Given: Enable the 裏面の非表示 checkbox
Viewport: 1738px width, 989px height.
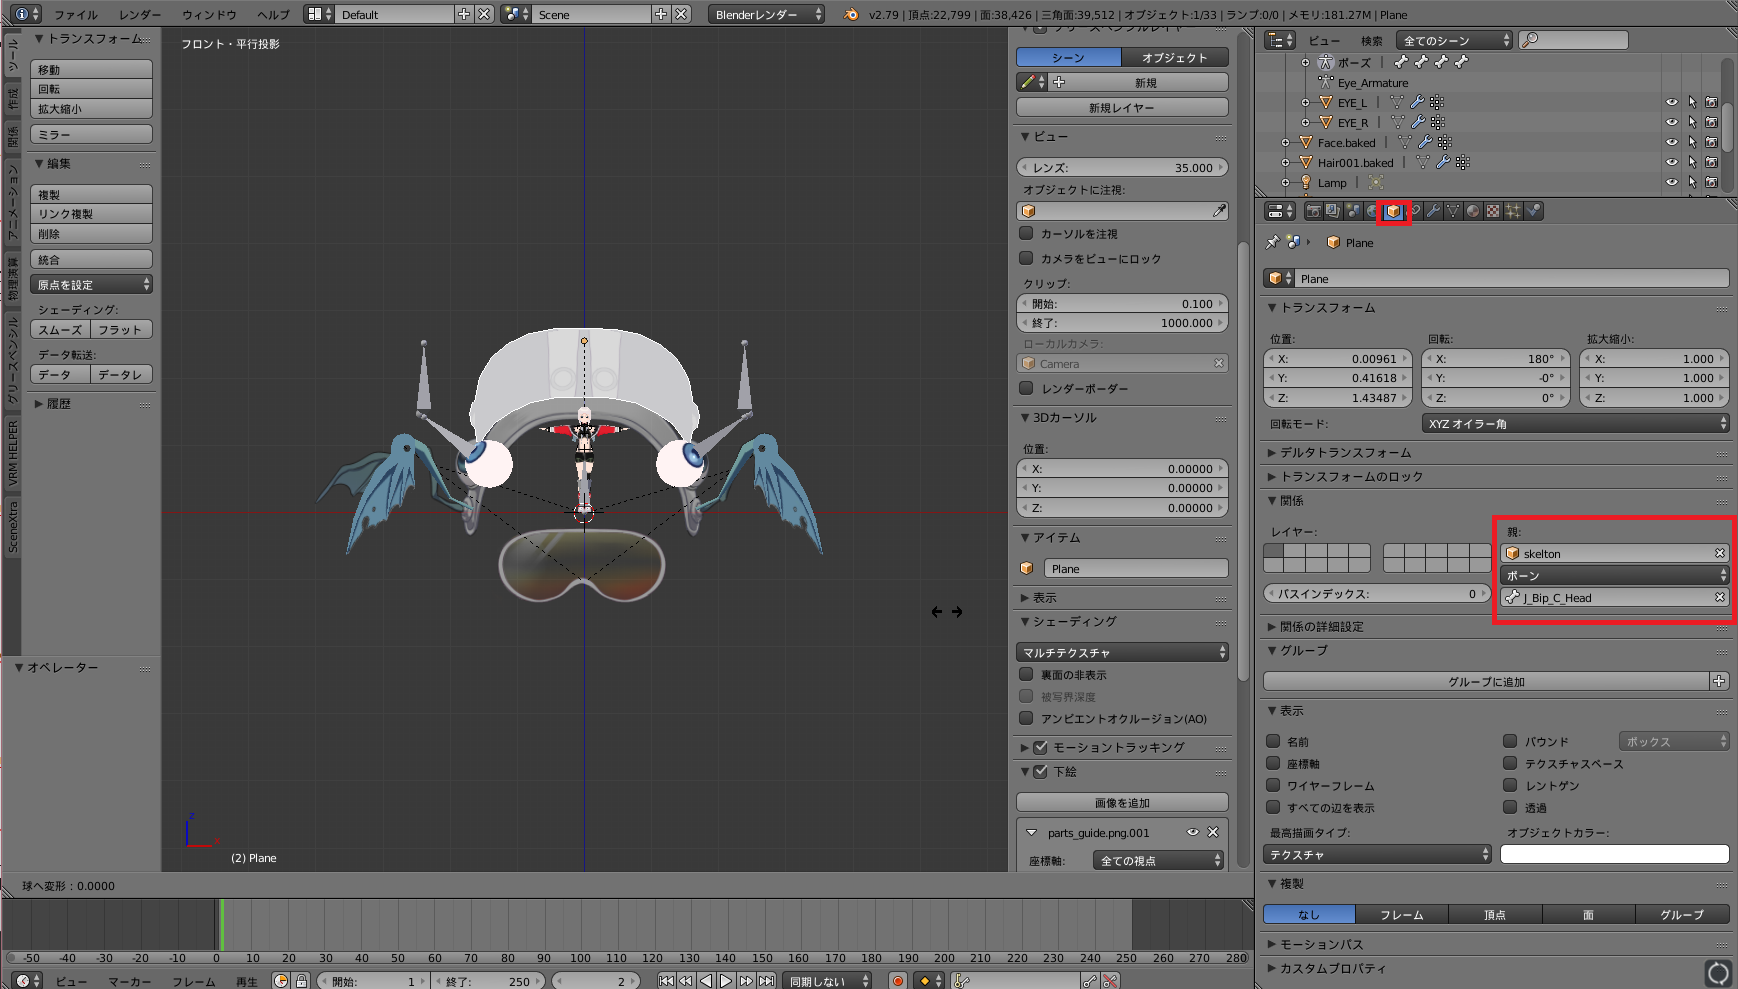Looking at the screenshot, I should (1026, 674).
